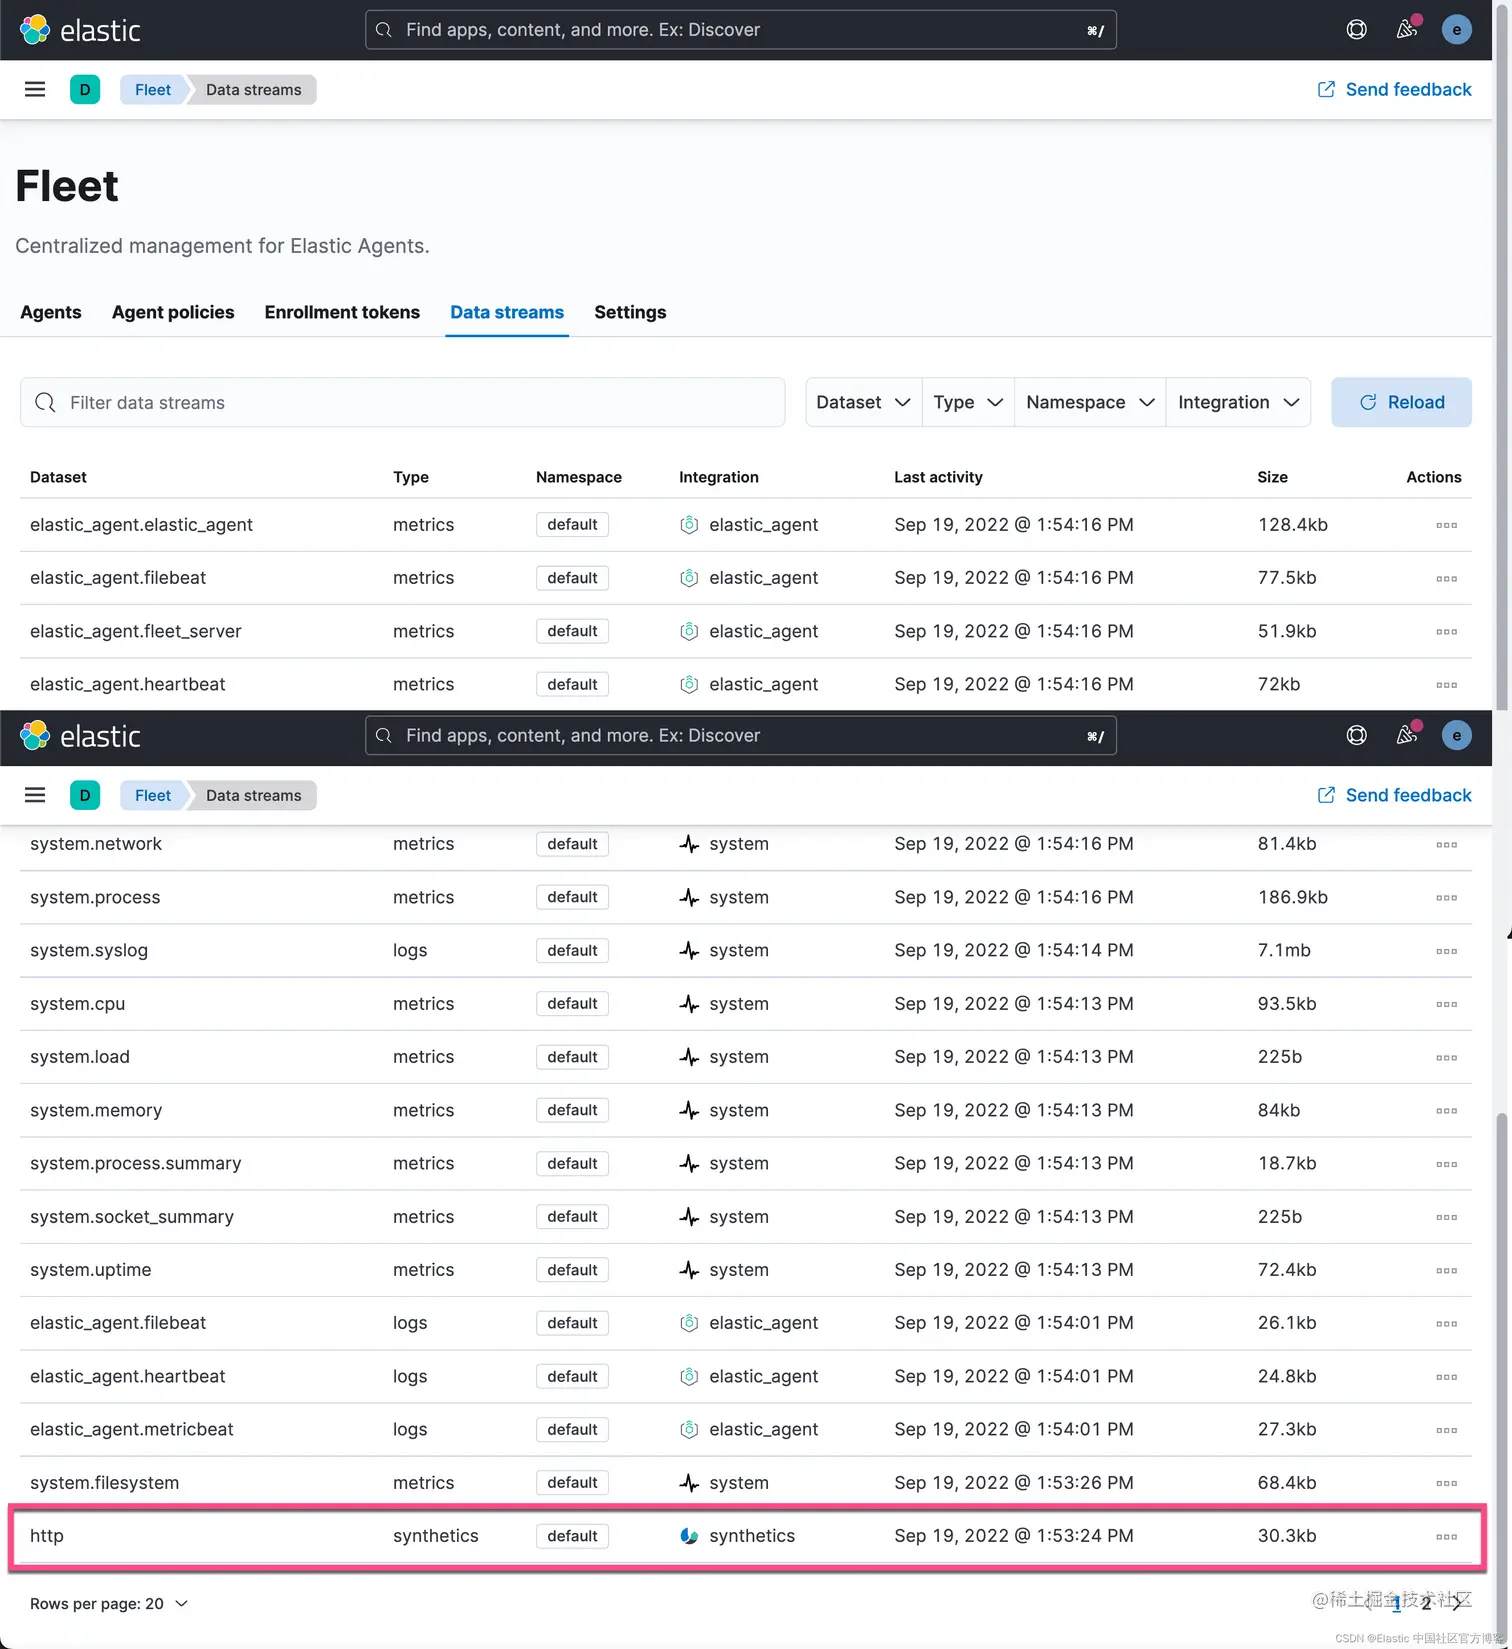Click synthetics integration icon in http row
This screenshot has height=1649, width=1512.
689,1536
